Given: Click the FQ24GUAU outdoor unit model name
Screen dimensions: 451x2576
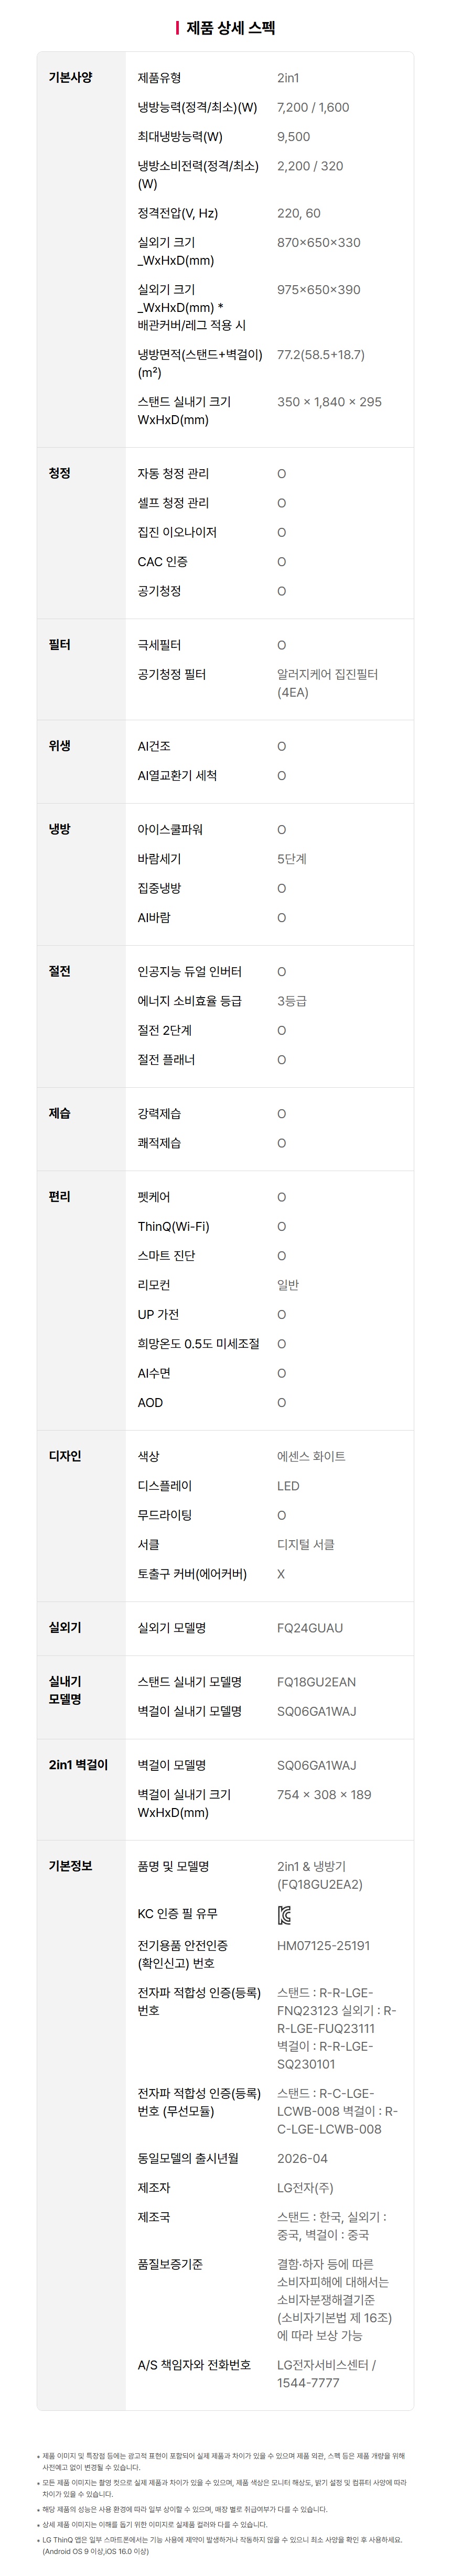Looking at the screenshot, I should 310,1628.
